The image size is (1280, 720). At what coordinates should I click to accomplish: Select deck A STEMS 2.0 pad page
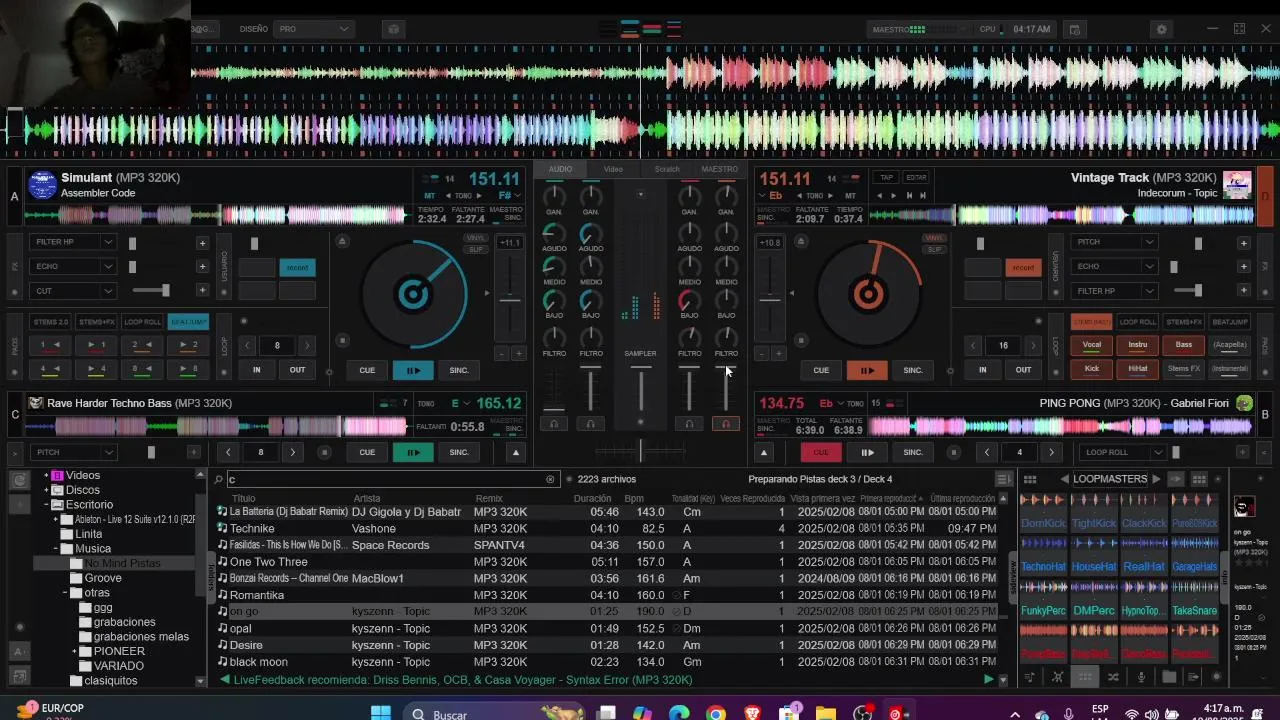[51, 322]
